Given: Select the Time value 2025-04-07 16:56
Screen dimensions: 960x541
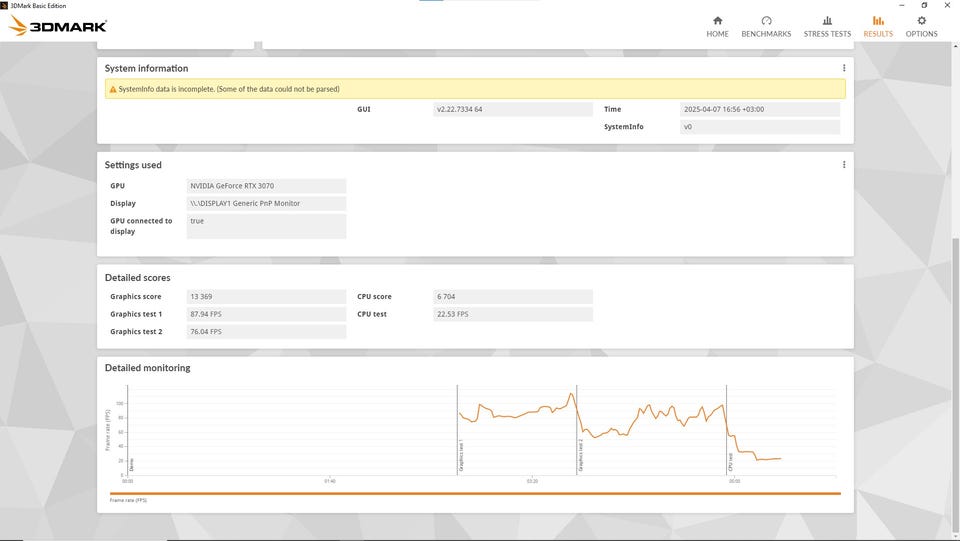Looking at the screenshot, I should tap(759, 109).
